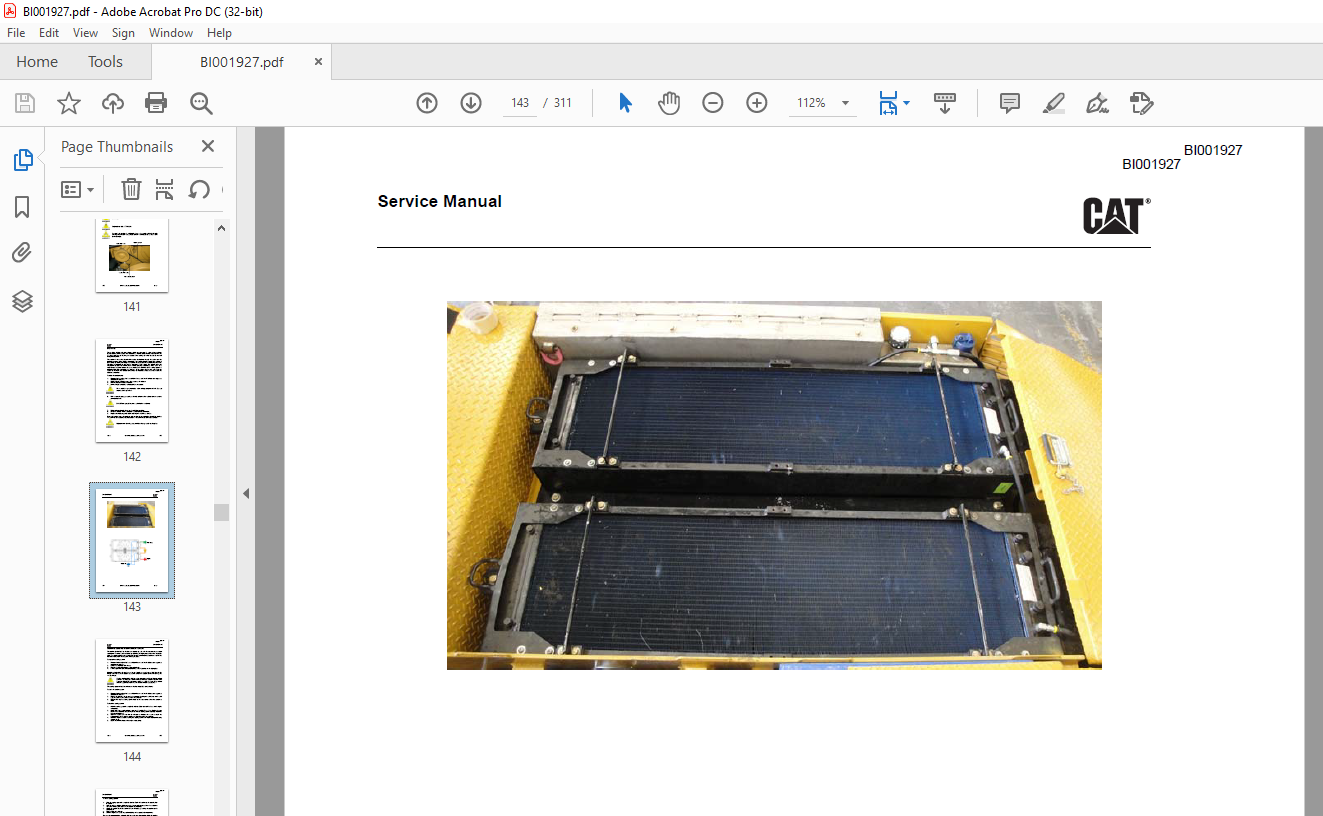This screenshot has height=816, width=1323.
Task: Delete selected page with trash icon
Action: point(131,189)
